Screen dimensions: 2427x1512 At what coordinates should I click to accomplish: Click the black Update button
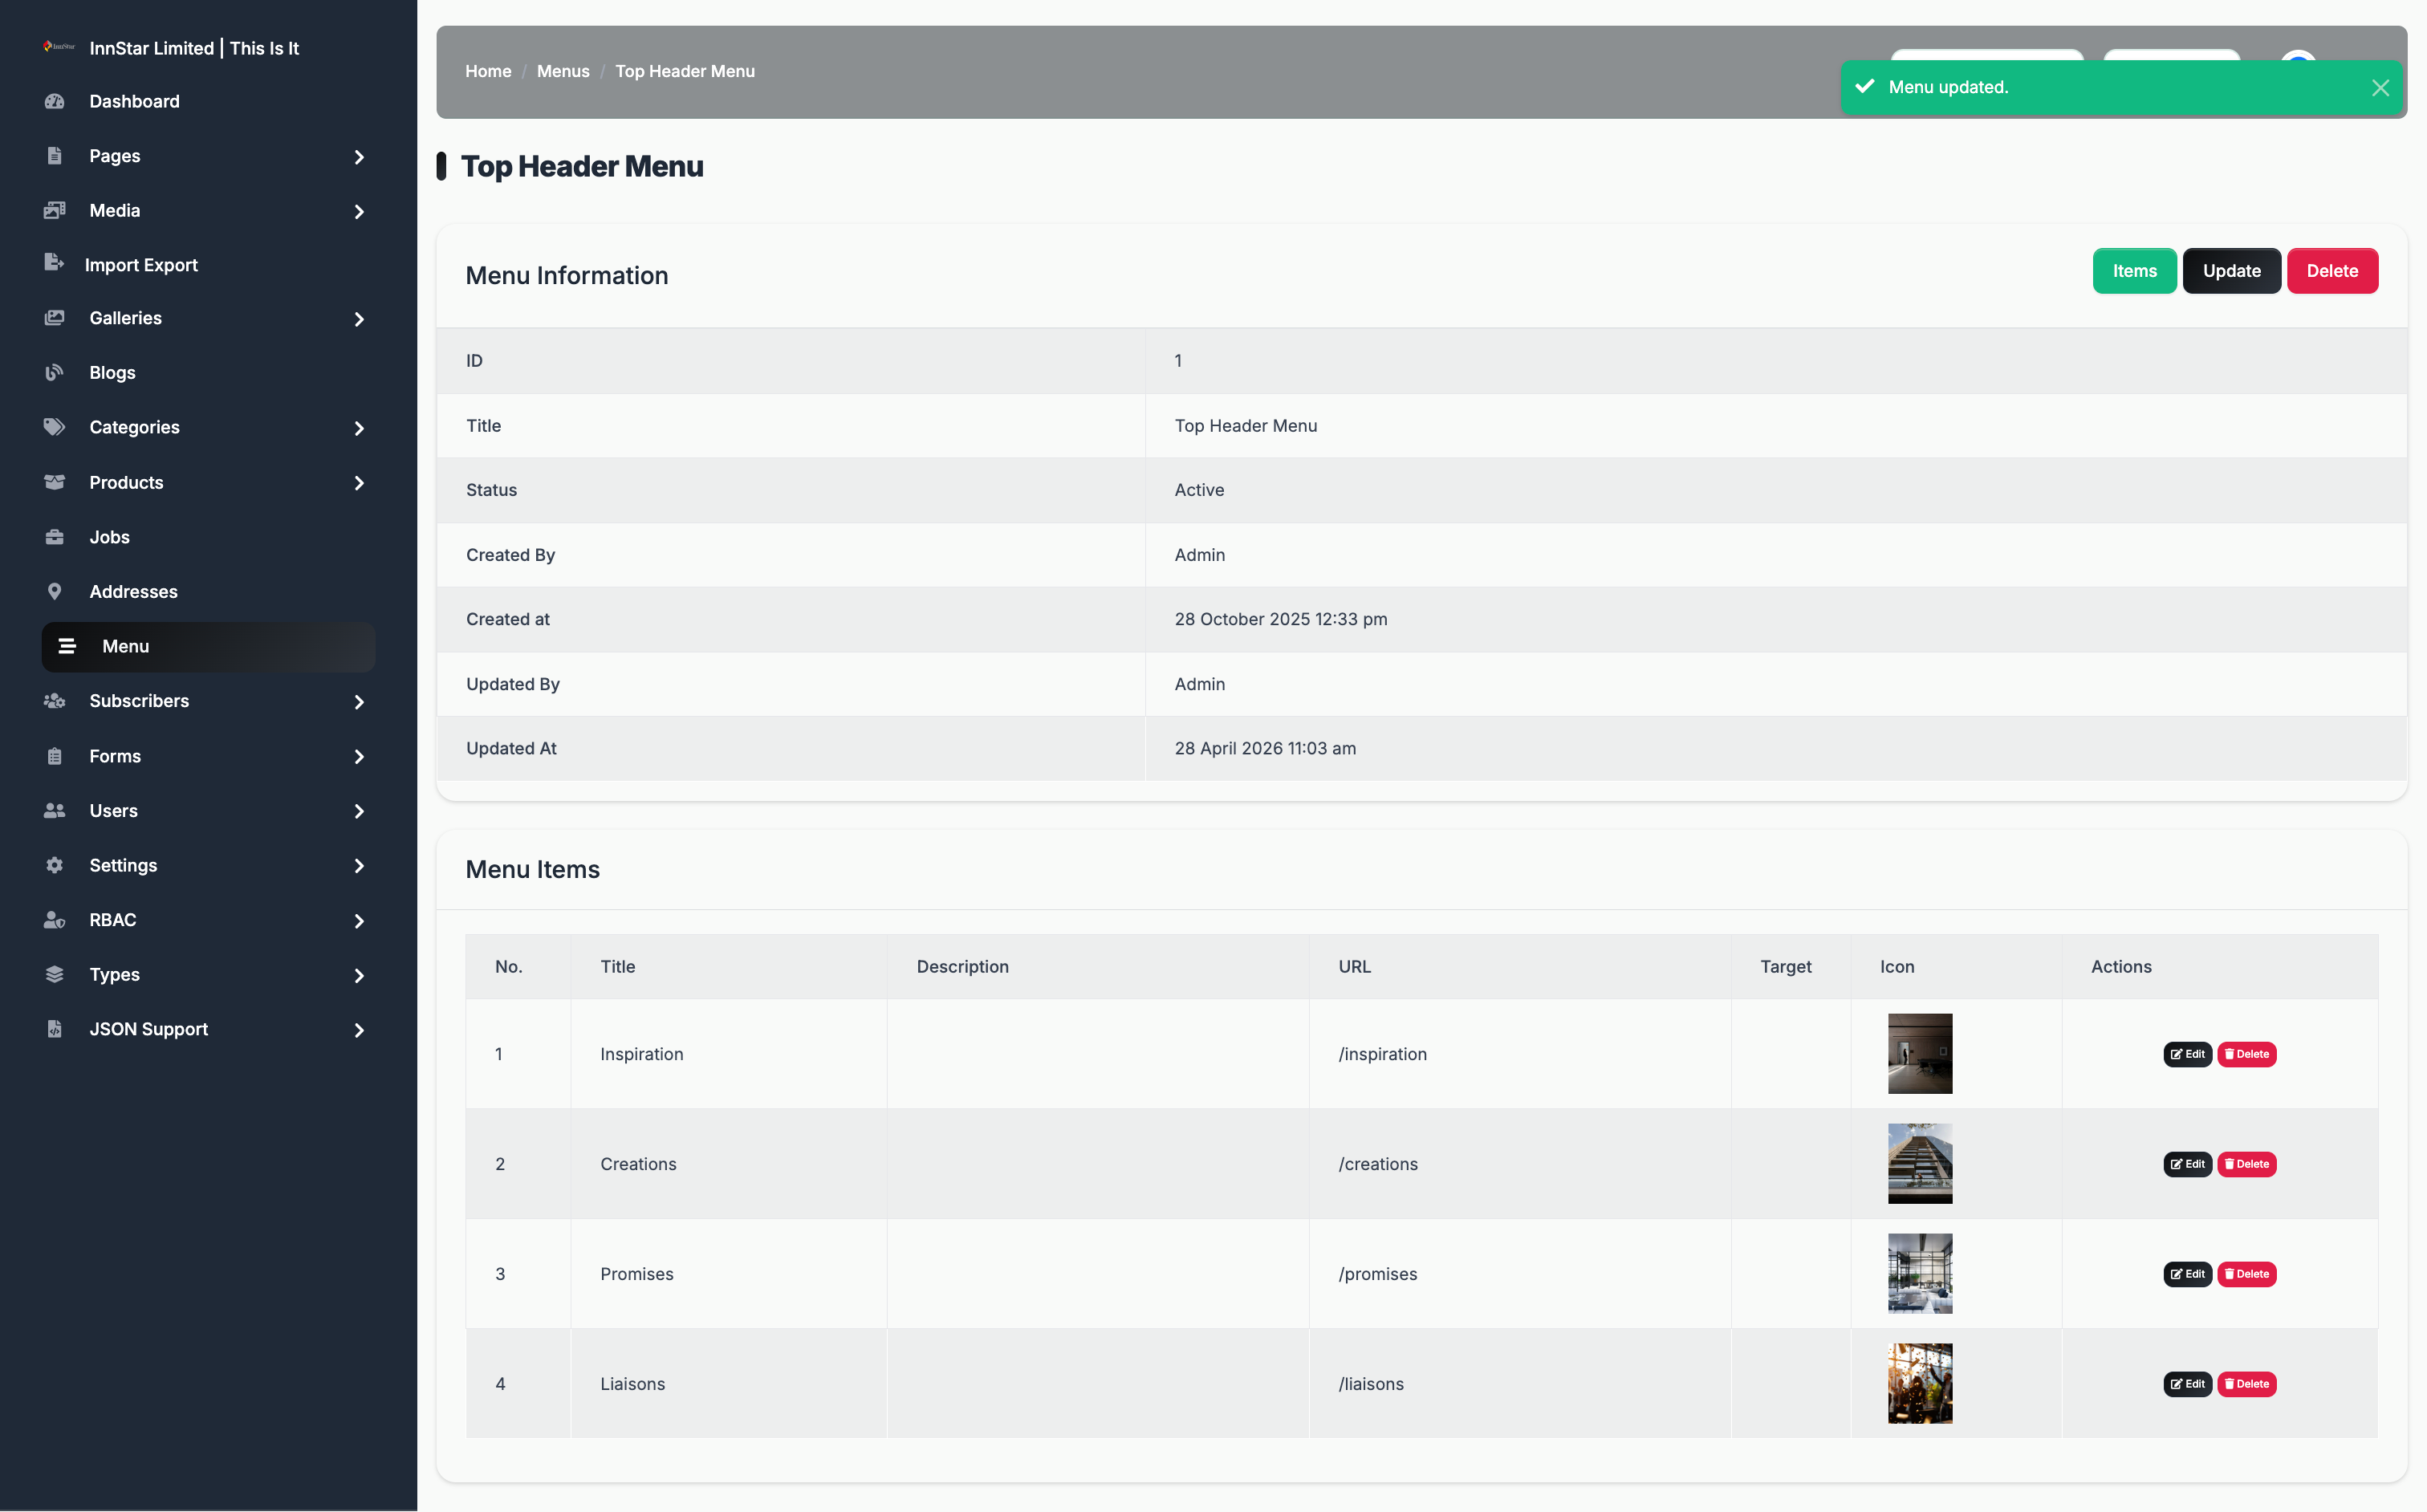coord(2231,271)
